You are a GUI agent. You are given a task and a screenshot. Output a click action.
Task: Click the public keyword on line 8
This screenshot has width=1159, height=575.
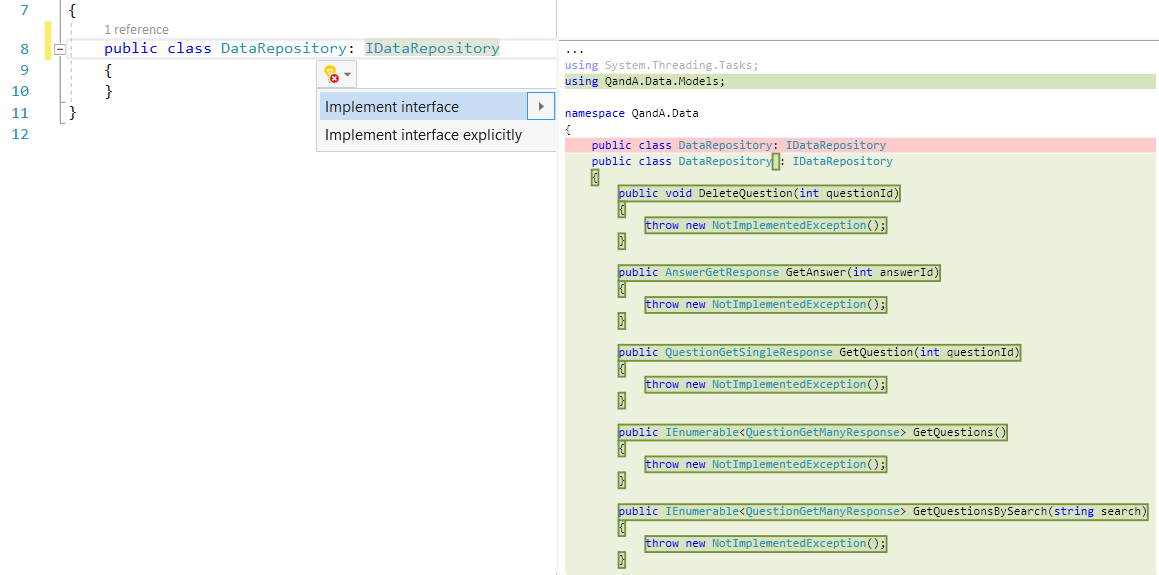[x=130, y=48]
